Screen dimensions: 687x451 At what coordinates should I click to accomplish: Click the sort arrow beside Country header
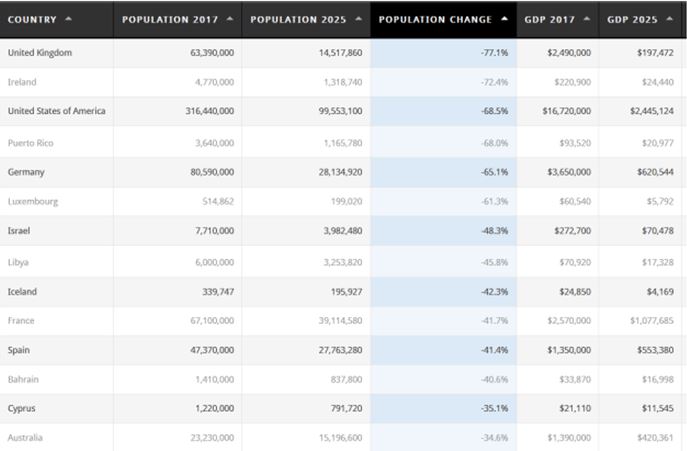coord(68,19)
